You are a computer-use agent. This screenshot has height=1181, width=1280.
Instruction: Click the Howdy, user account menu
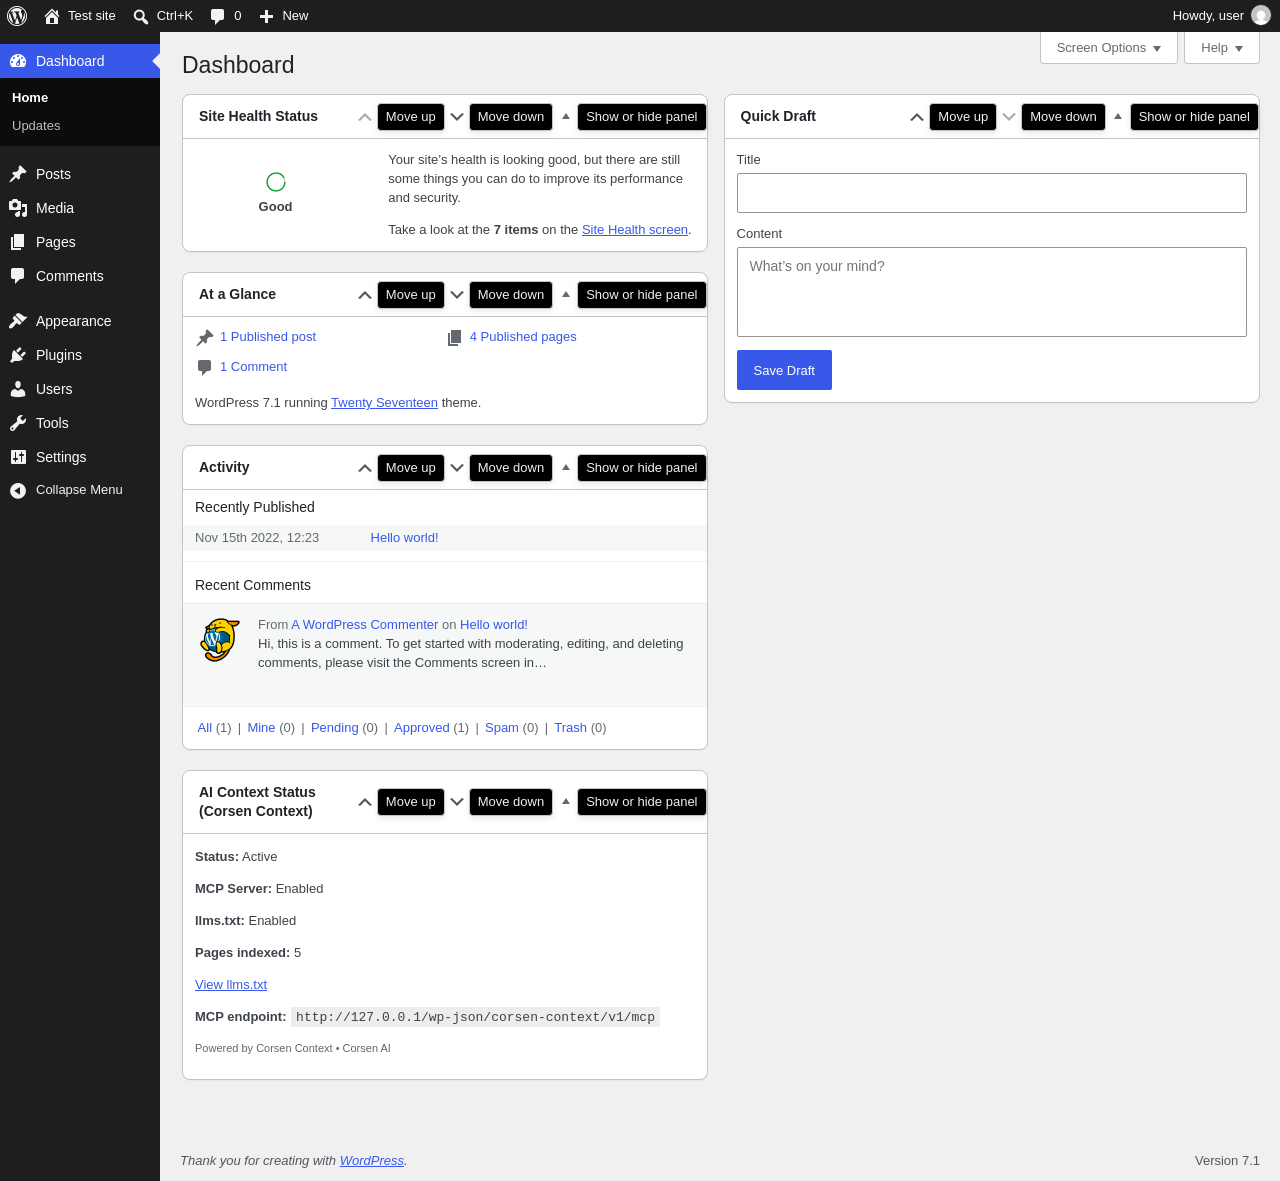click(x=1221, y=16)
